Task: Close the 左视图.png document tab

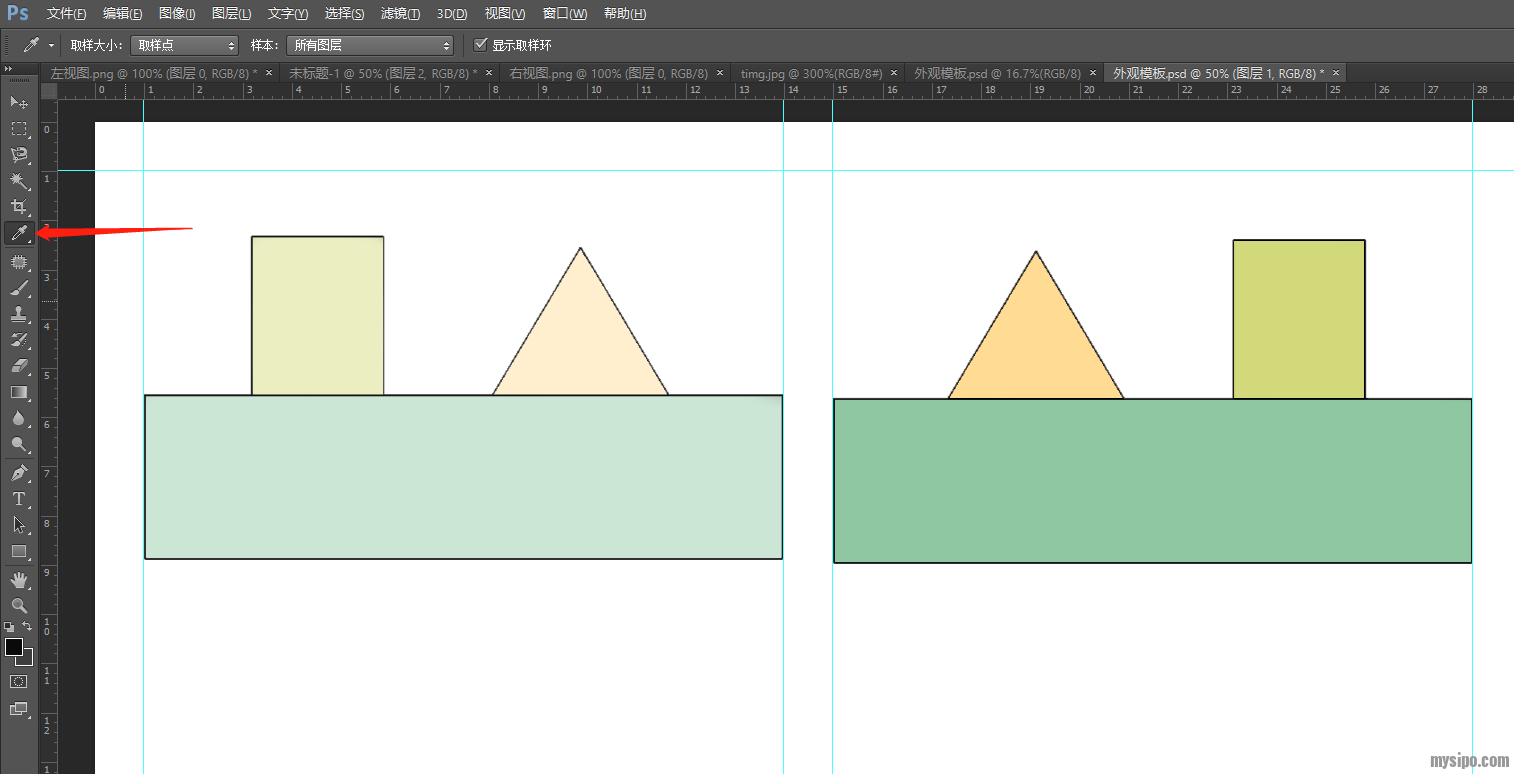Action: pos(269,73)
